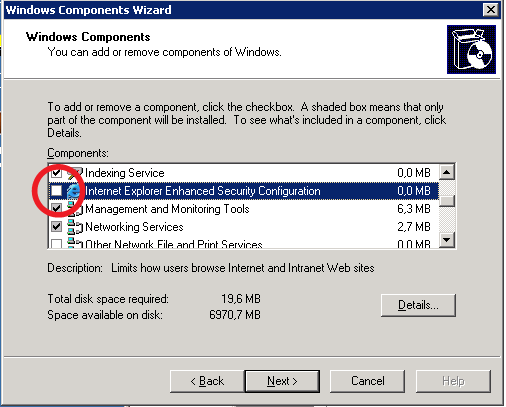Click the components list scrollbar thumb

tap(447, 201)
